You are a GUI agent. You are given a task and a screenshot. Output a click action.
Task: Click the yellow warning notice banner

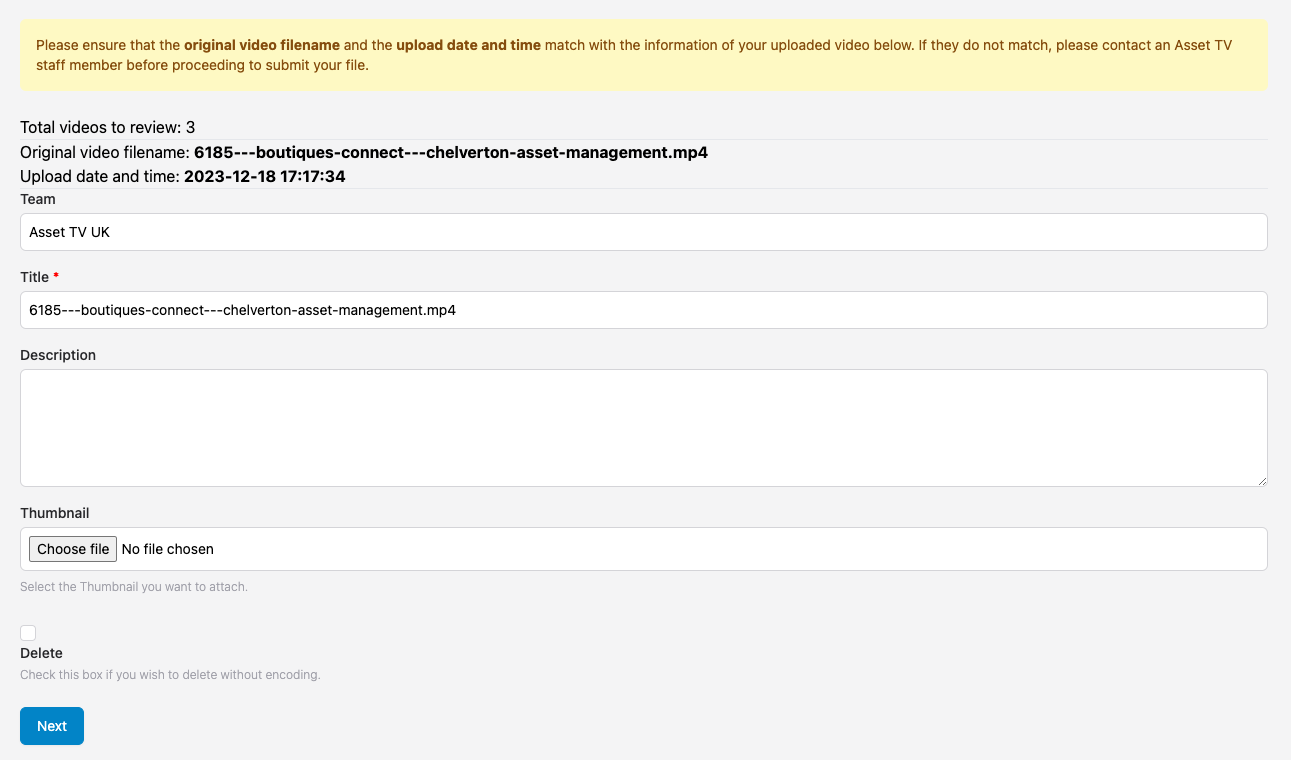point(643,55)
